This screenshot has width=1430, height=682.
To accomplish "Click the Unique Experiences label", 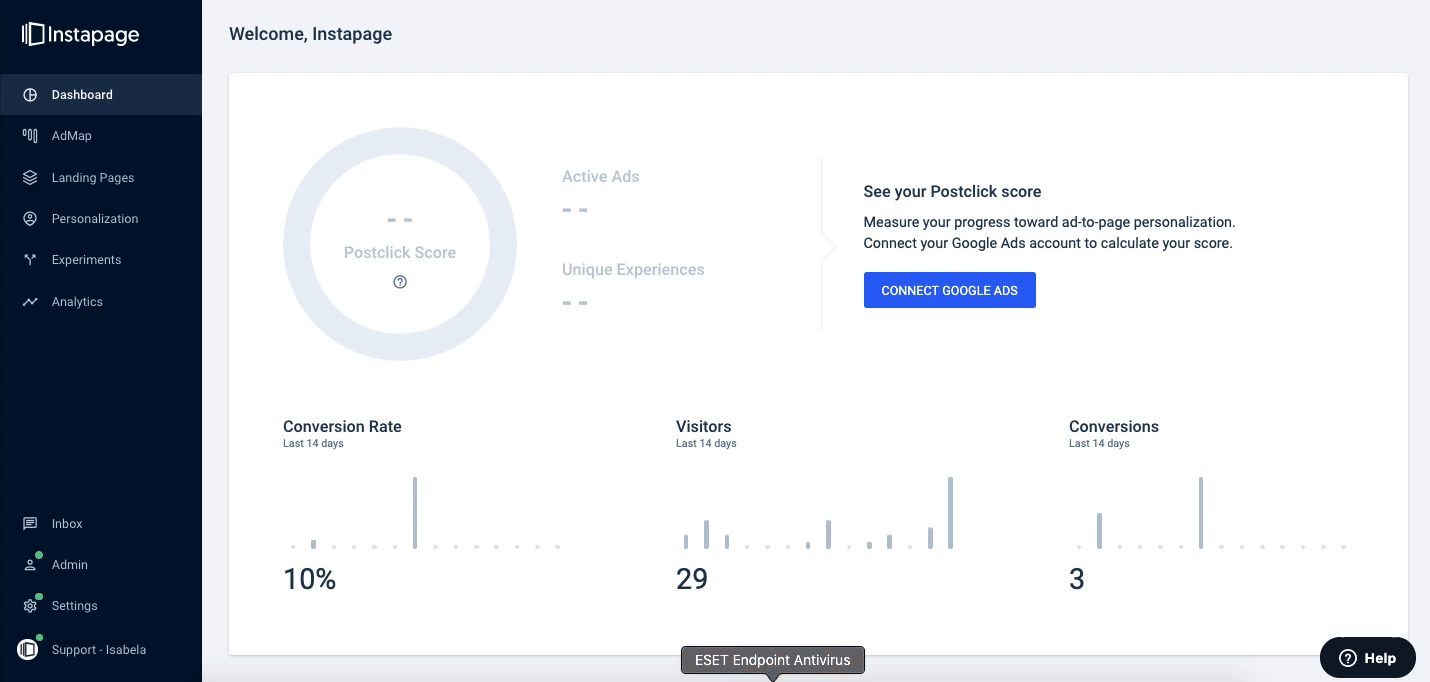I will [633, 269].
